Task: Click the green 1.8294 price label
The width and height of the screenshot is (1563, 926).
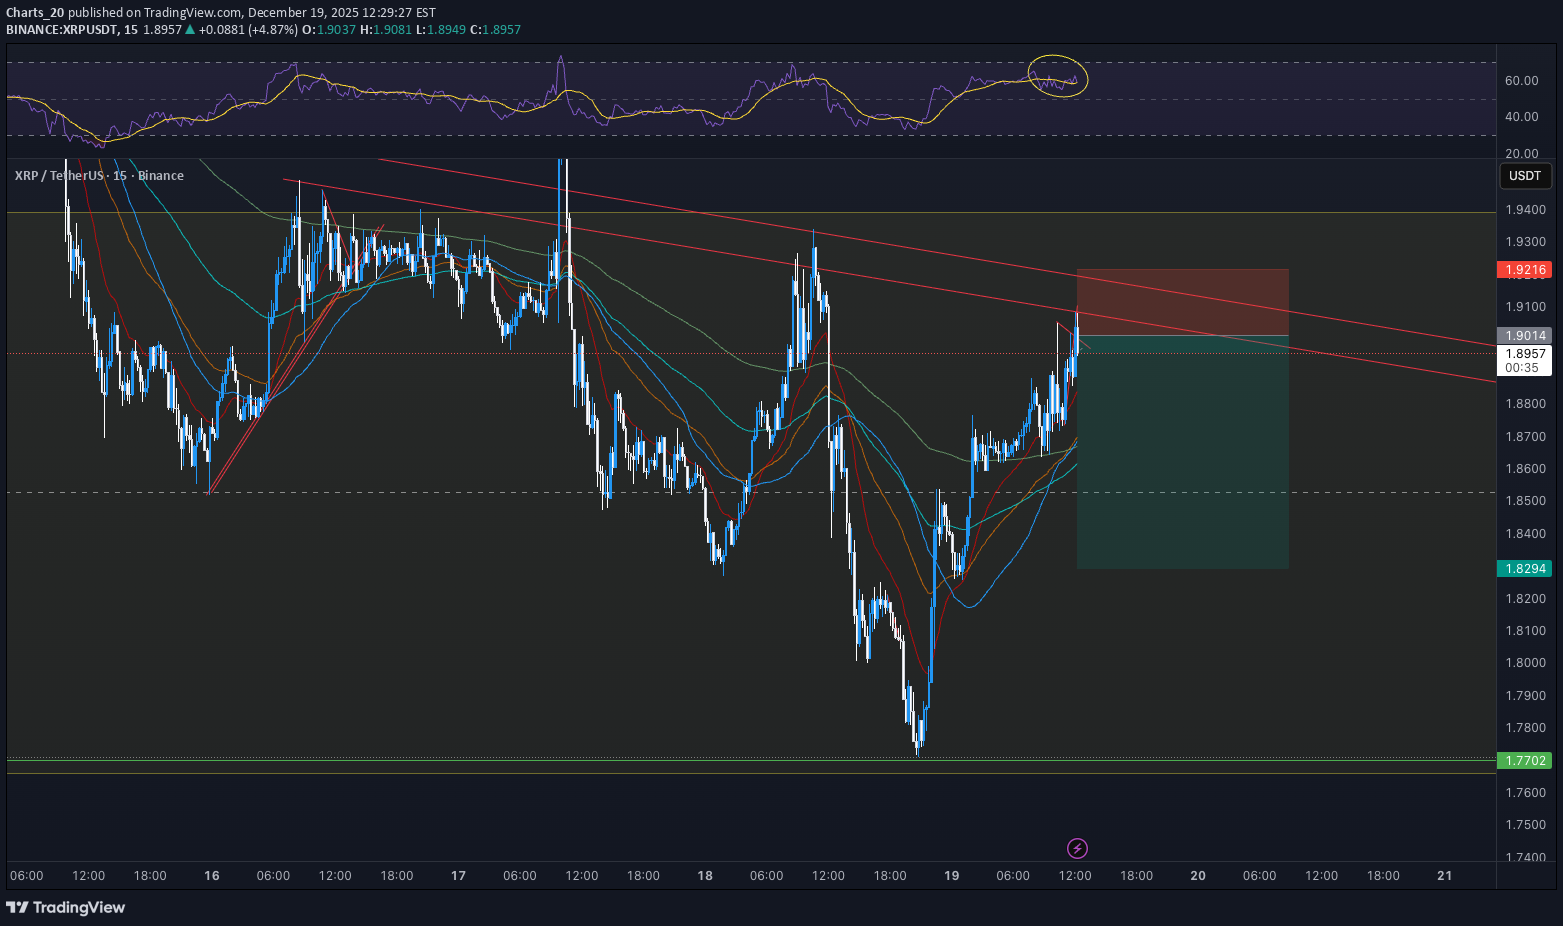Action: [x=1524, y=568]
